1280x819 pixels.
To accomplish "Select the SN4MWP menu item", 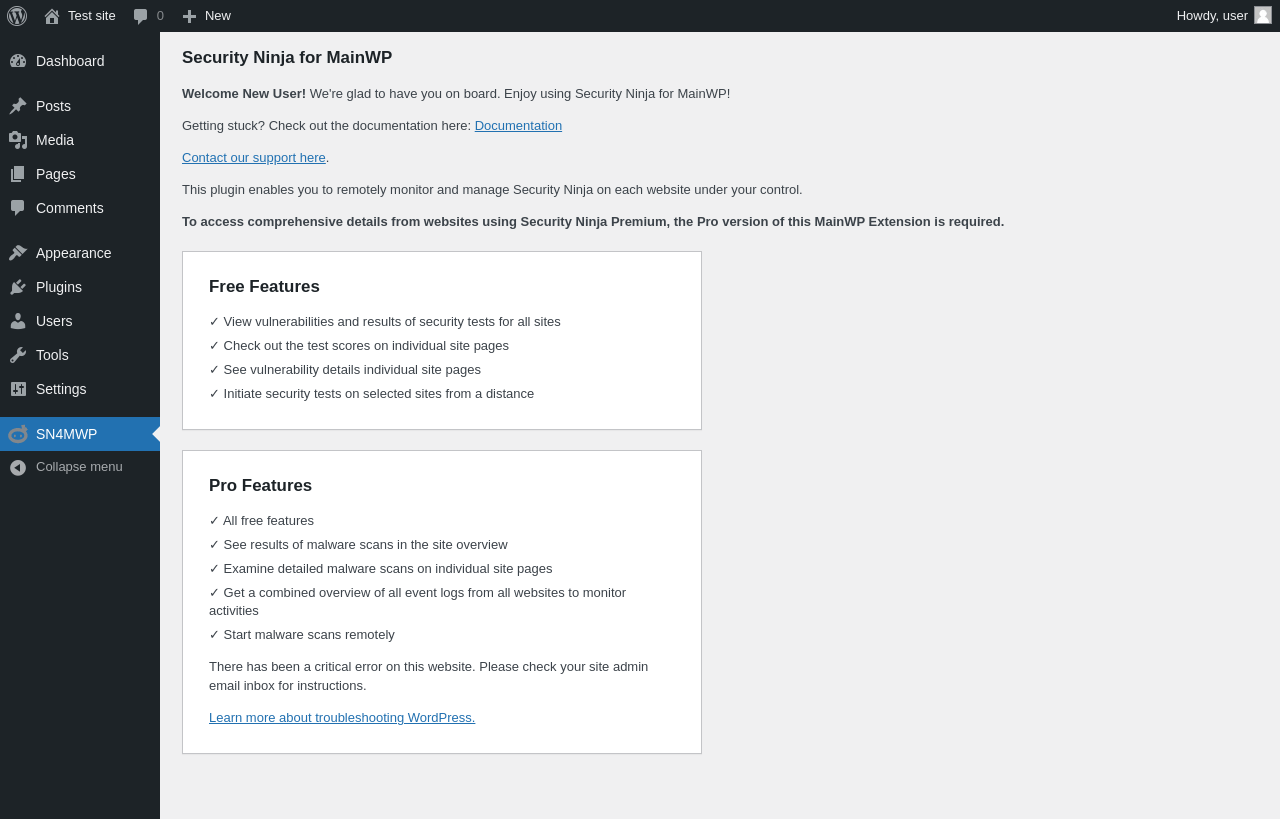I will click(80, 434).
